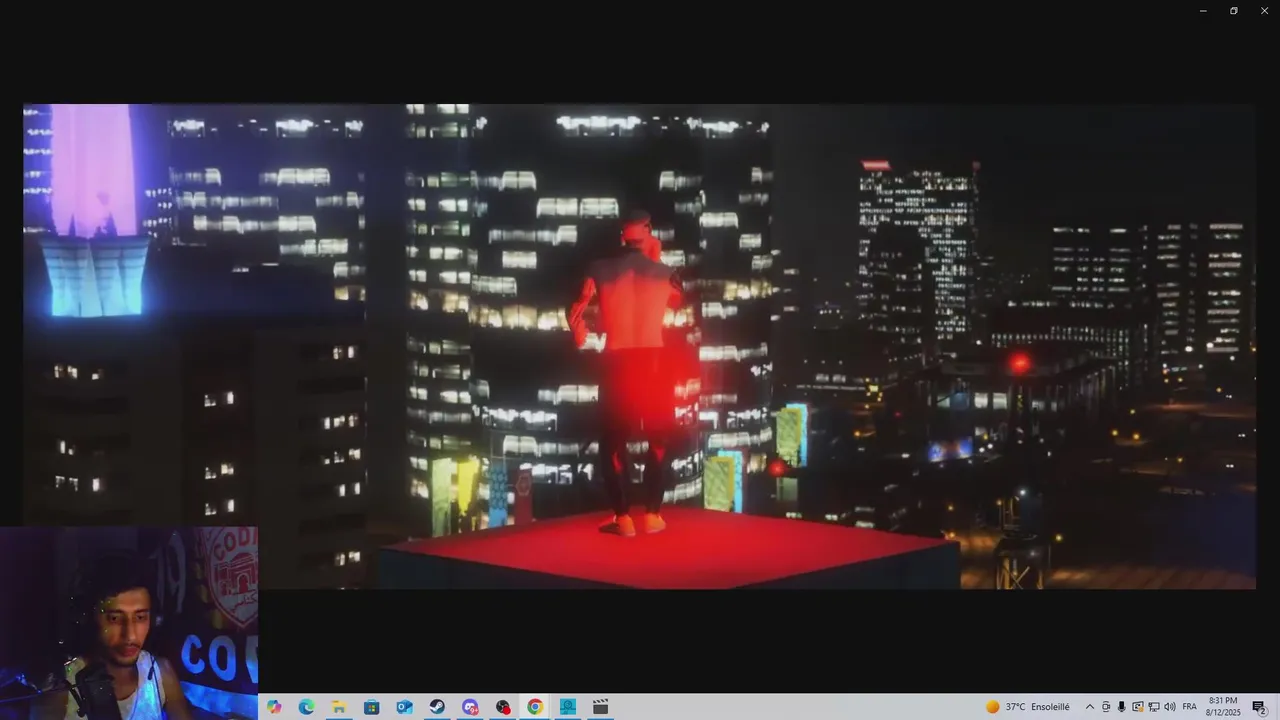Open Microsoft Store taskbar icon
1280x720 pixels.
click(371, 707)
